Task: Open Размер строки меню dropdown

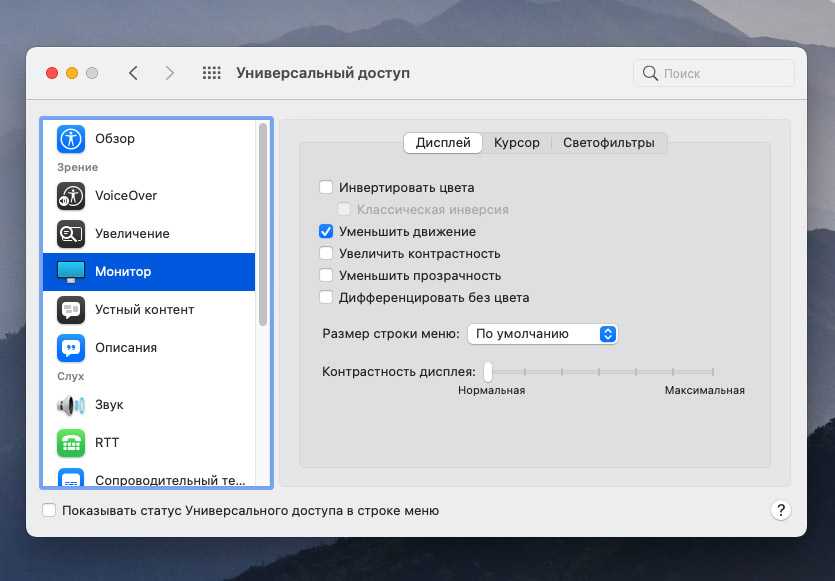Action: [x=542, y=334]
